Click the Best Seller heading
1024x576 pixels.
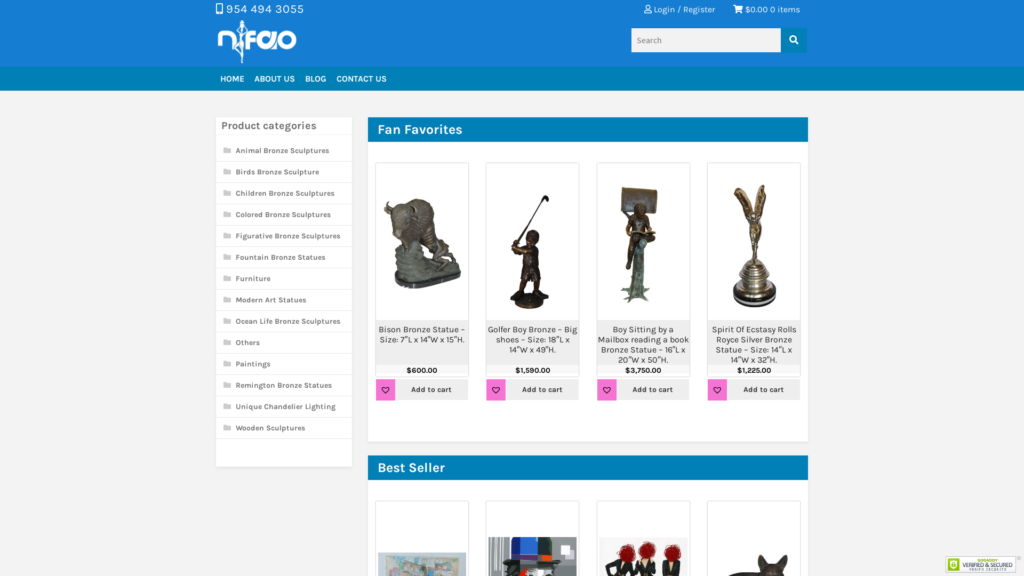411,468
